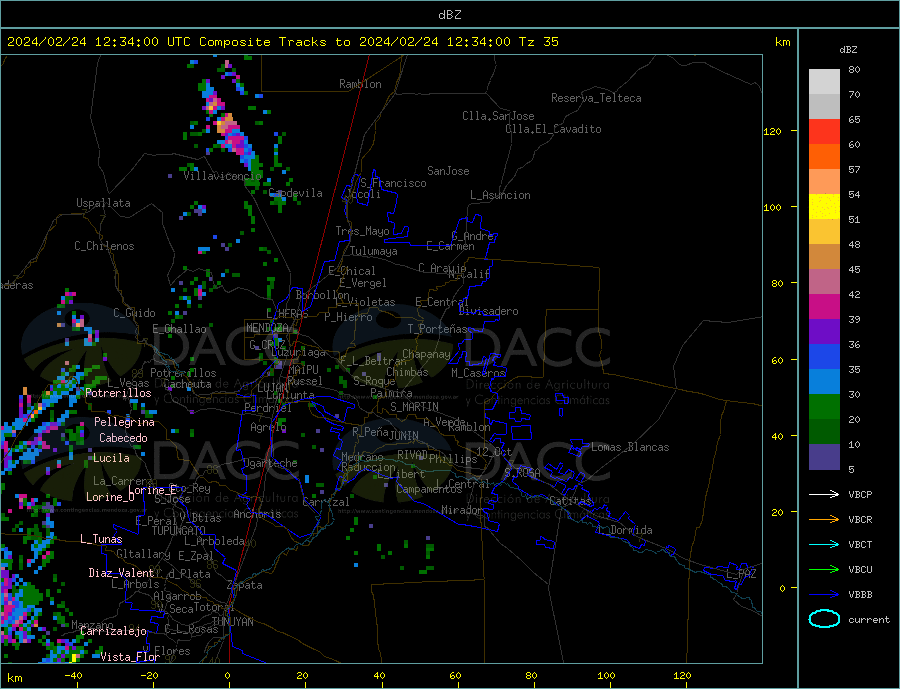Click the 'MENDOZA' city label on map
This screenshot has height=689, width=900.
click(x=268, y=328)
